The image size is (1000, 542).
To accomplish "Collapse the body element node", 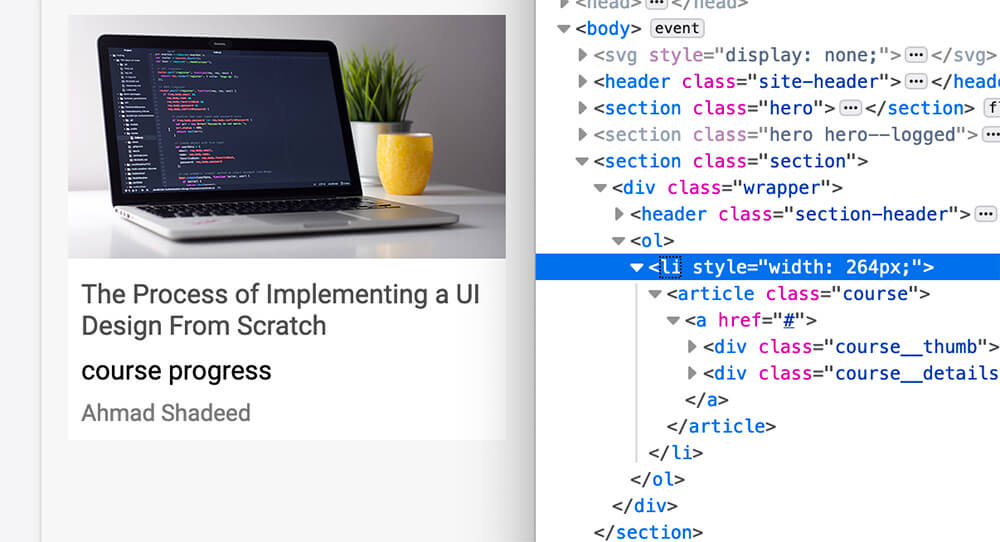I will point(564,29).
